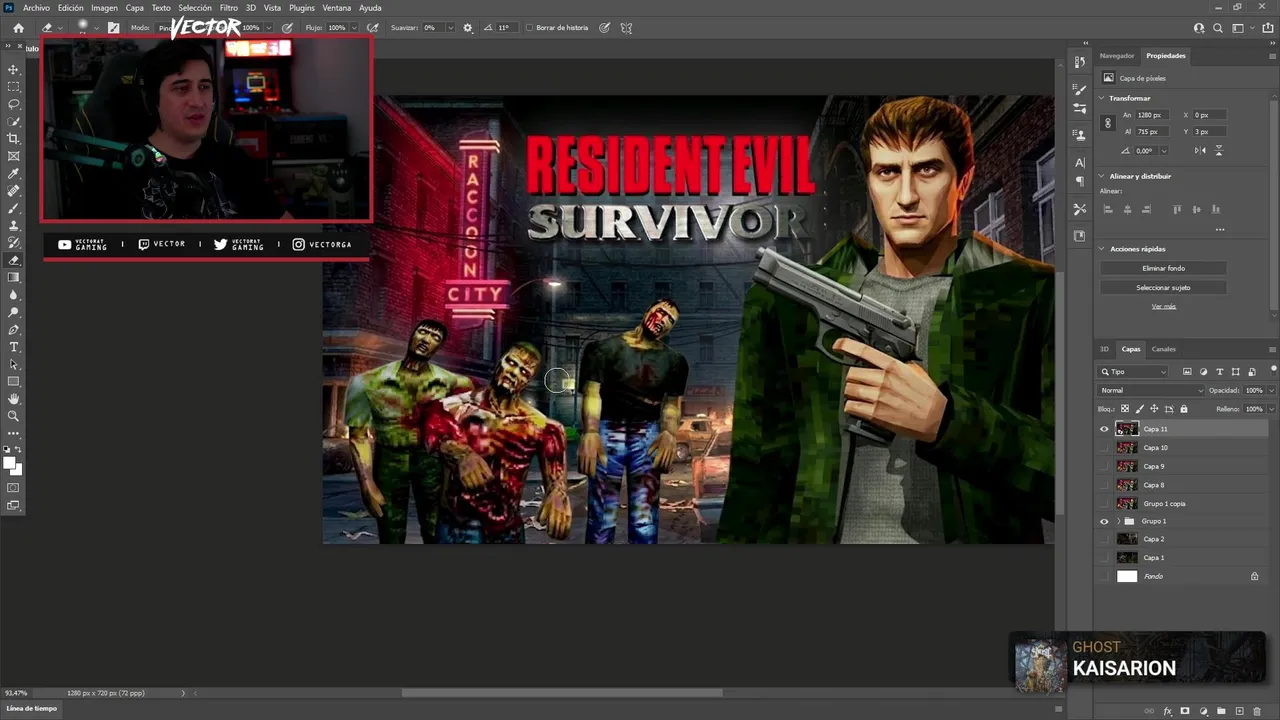Image resolution: width=1280 pixels, height=720 pixels.
Task: Expand Grupo 1 folder
Action: point(1118,521)
